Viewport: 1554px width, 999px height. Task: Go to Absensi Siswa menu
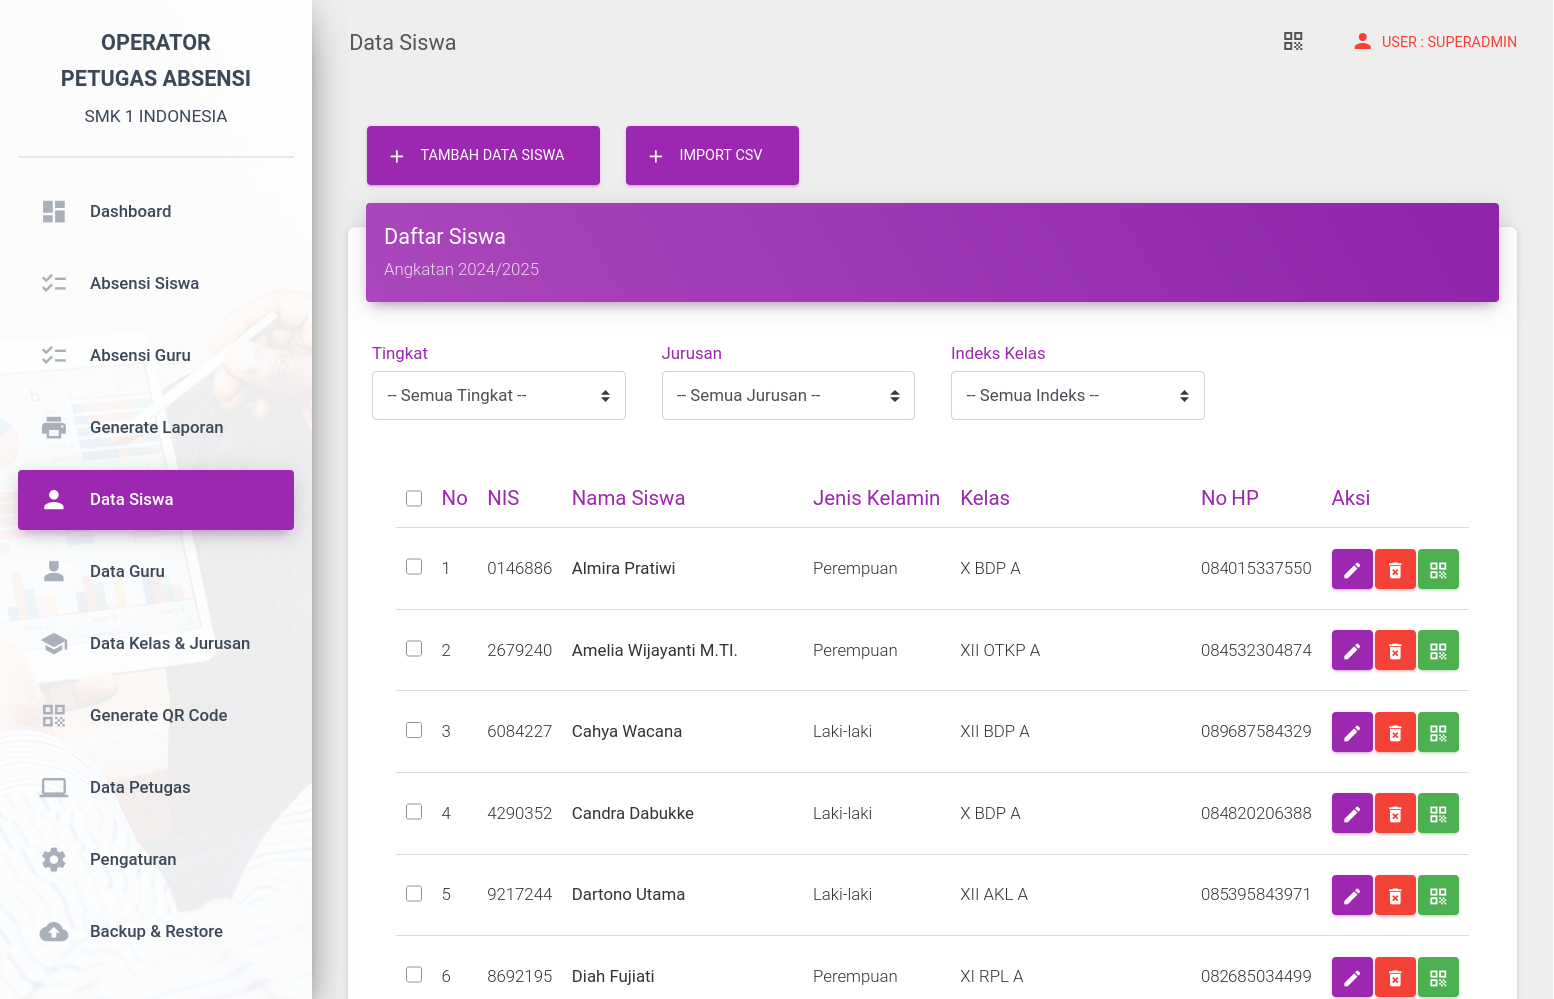tap(156, 283)
